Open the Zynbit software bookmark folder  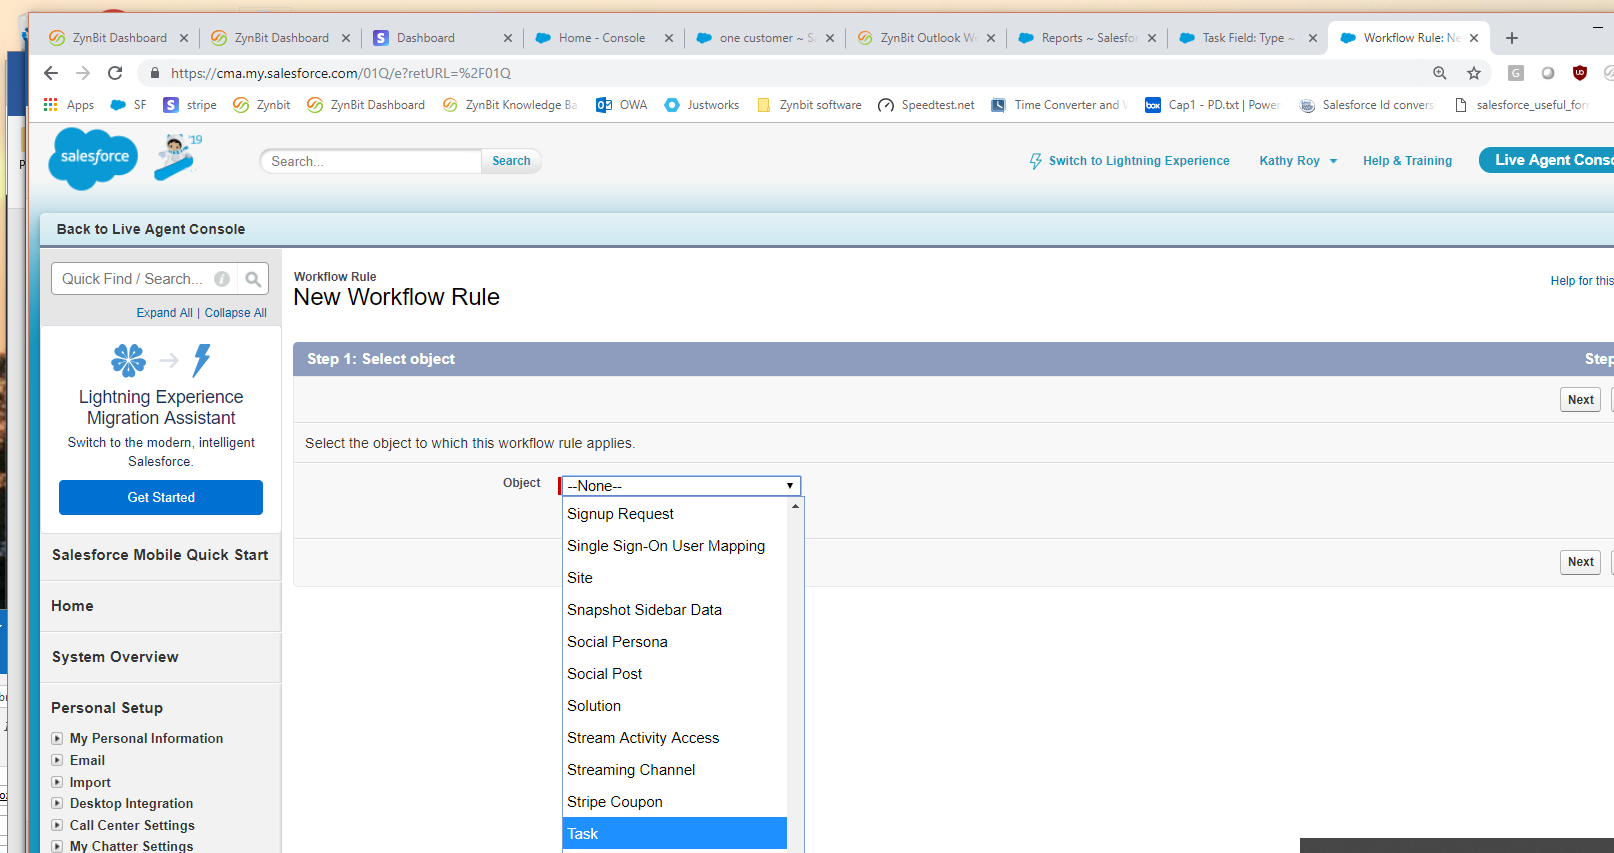coord(809,105)
